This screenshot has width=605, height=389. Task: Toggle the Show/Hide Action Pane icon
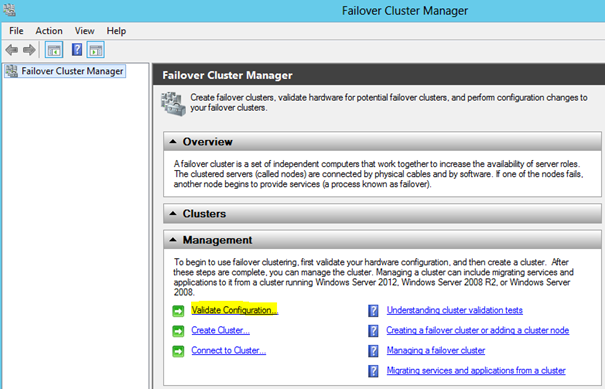pyautogui.click(x=96, y=50)
